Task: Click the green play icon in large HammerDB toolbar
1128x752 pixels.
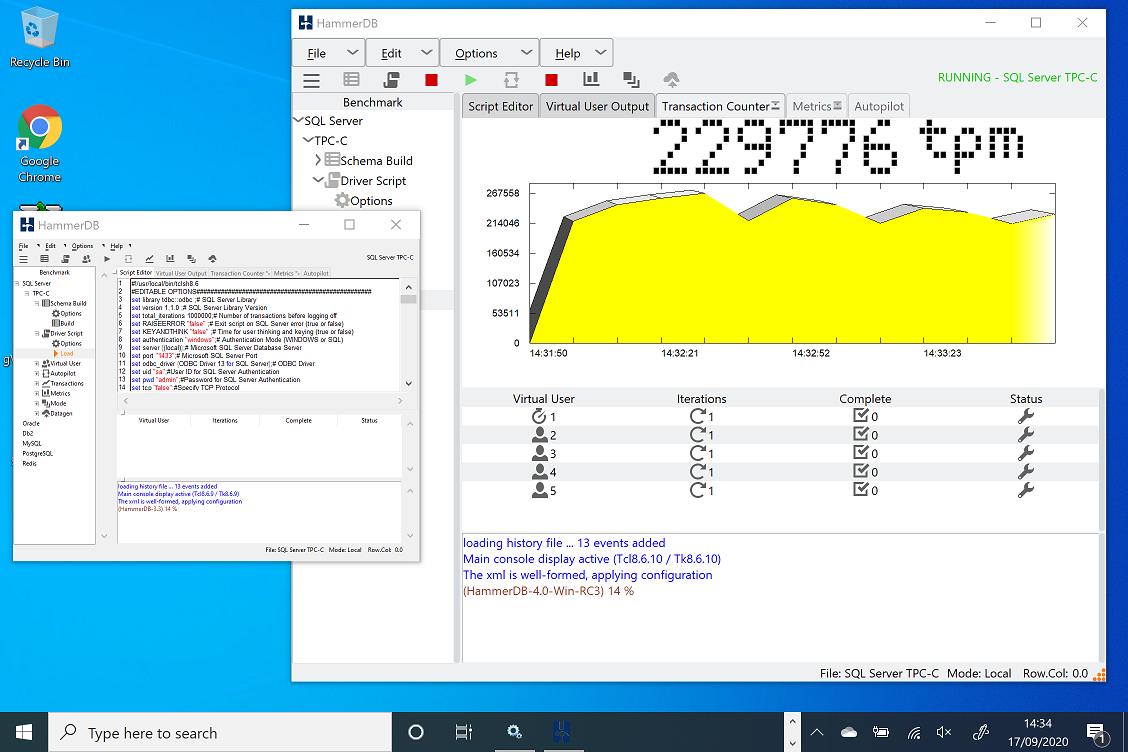Action: pos(471,79)
